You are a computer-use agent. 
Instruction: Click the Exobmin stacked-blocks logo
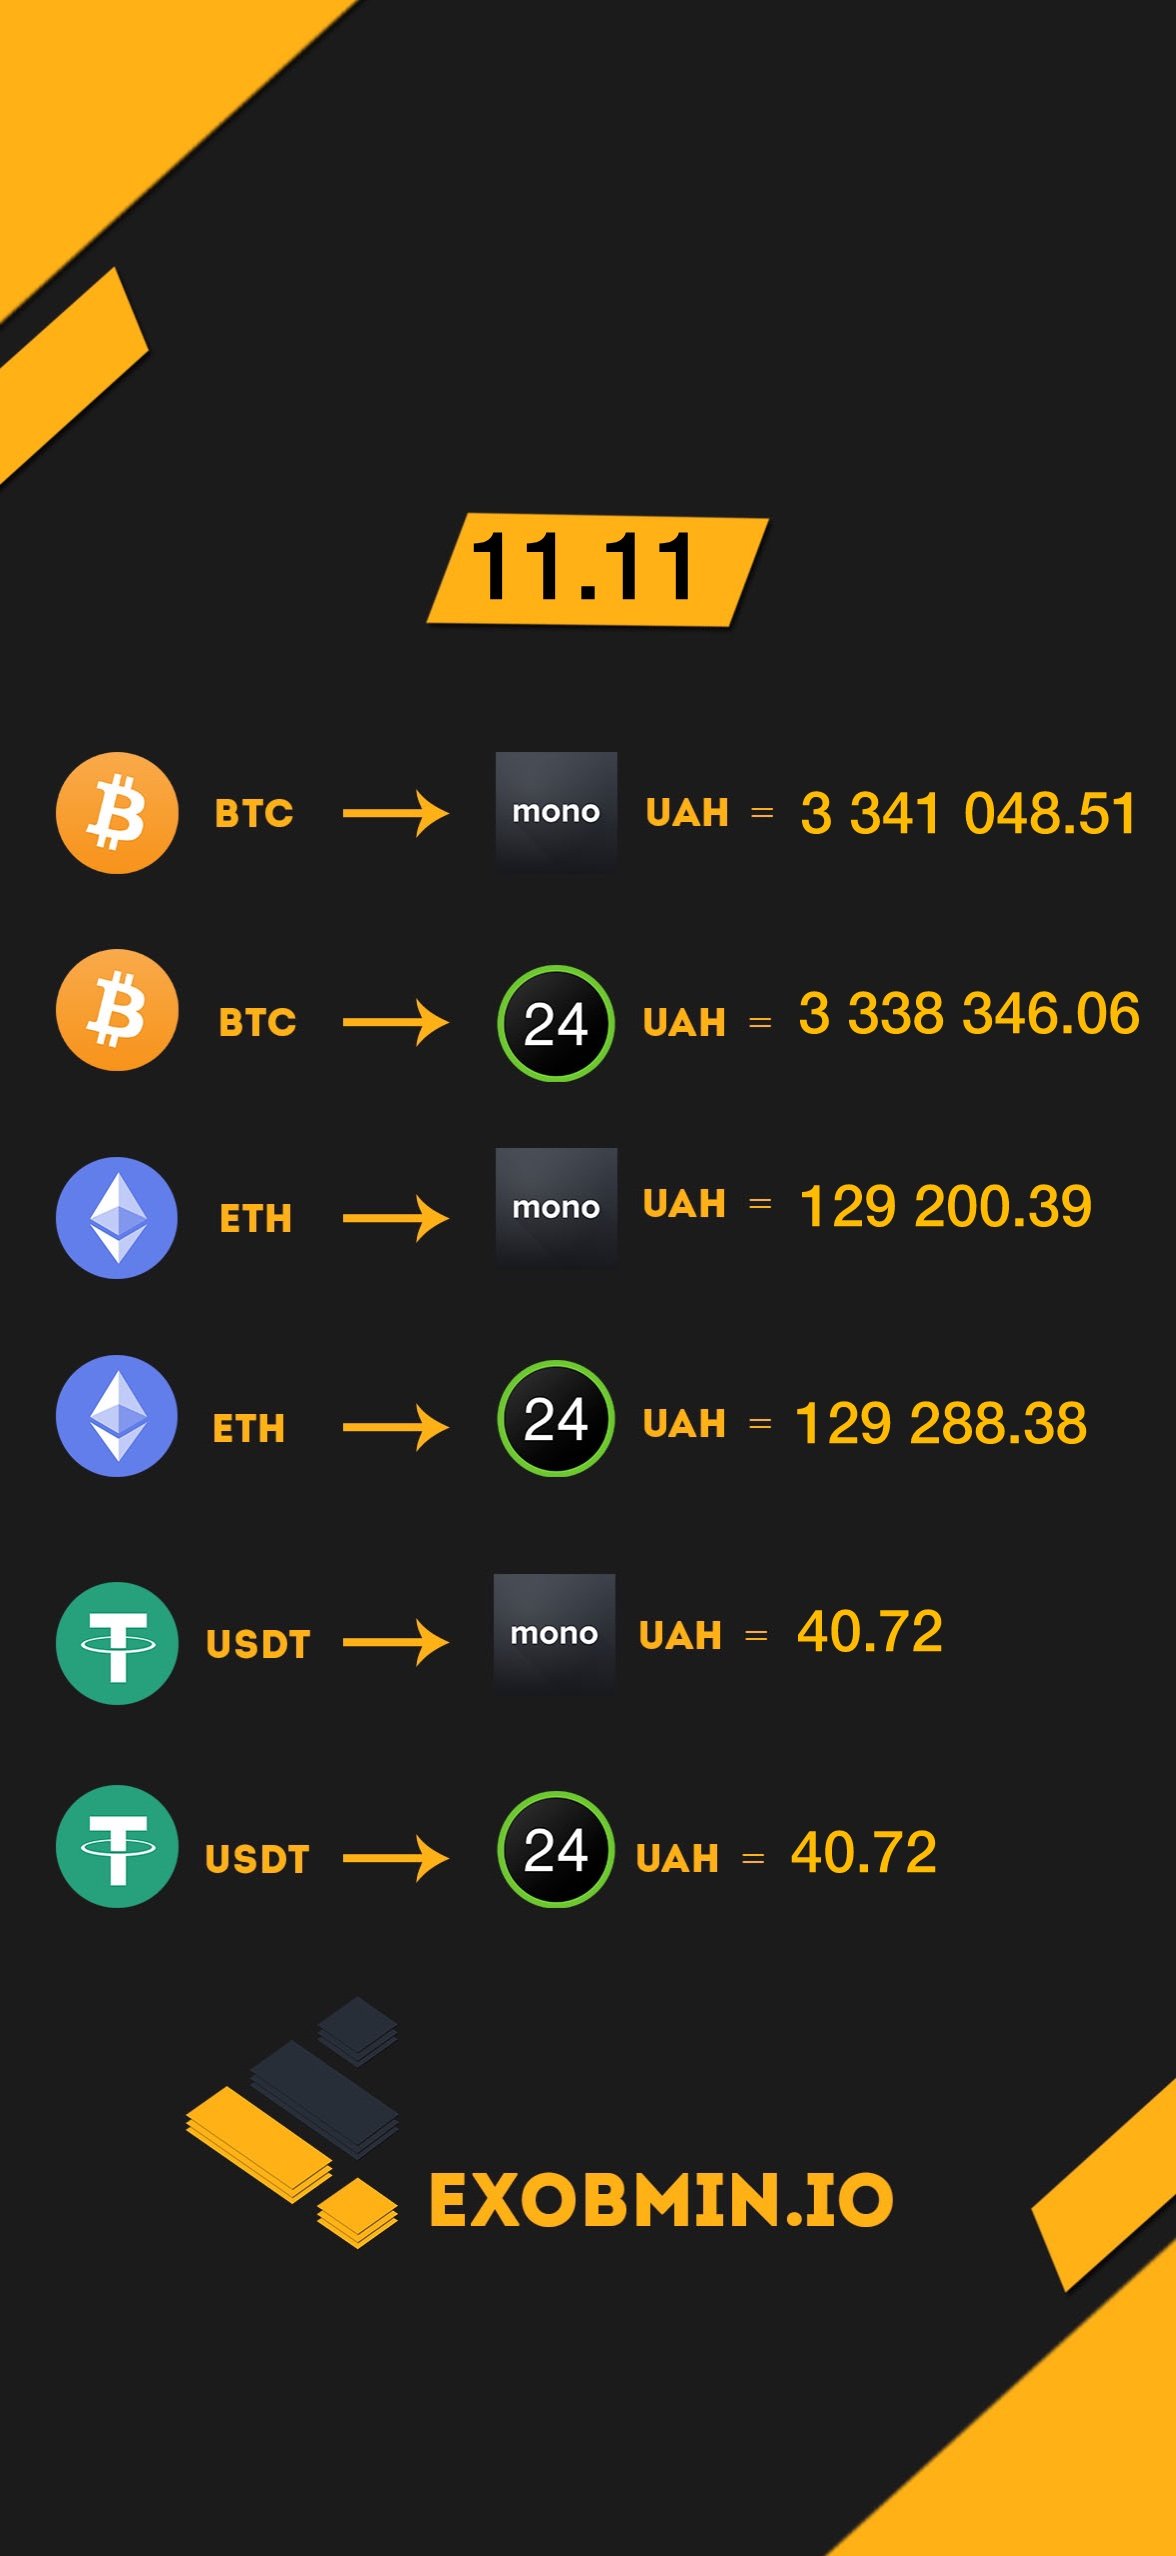(292, 2122)
